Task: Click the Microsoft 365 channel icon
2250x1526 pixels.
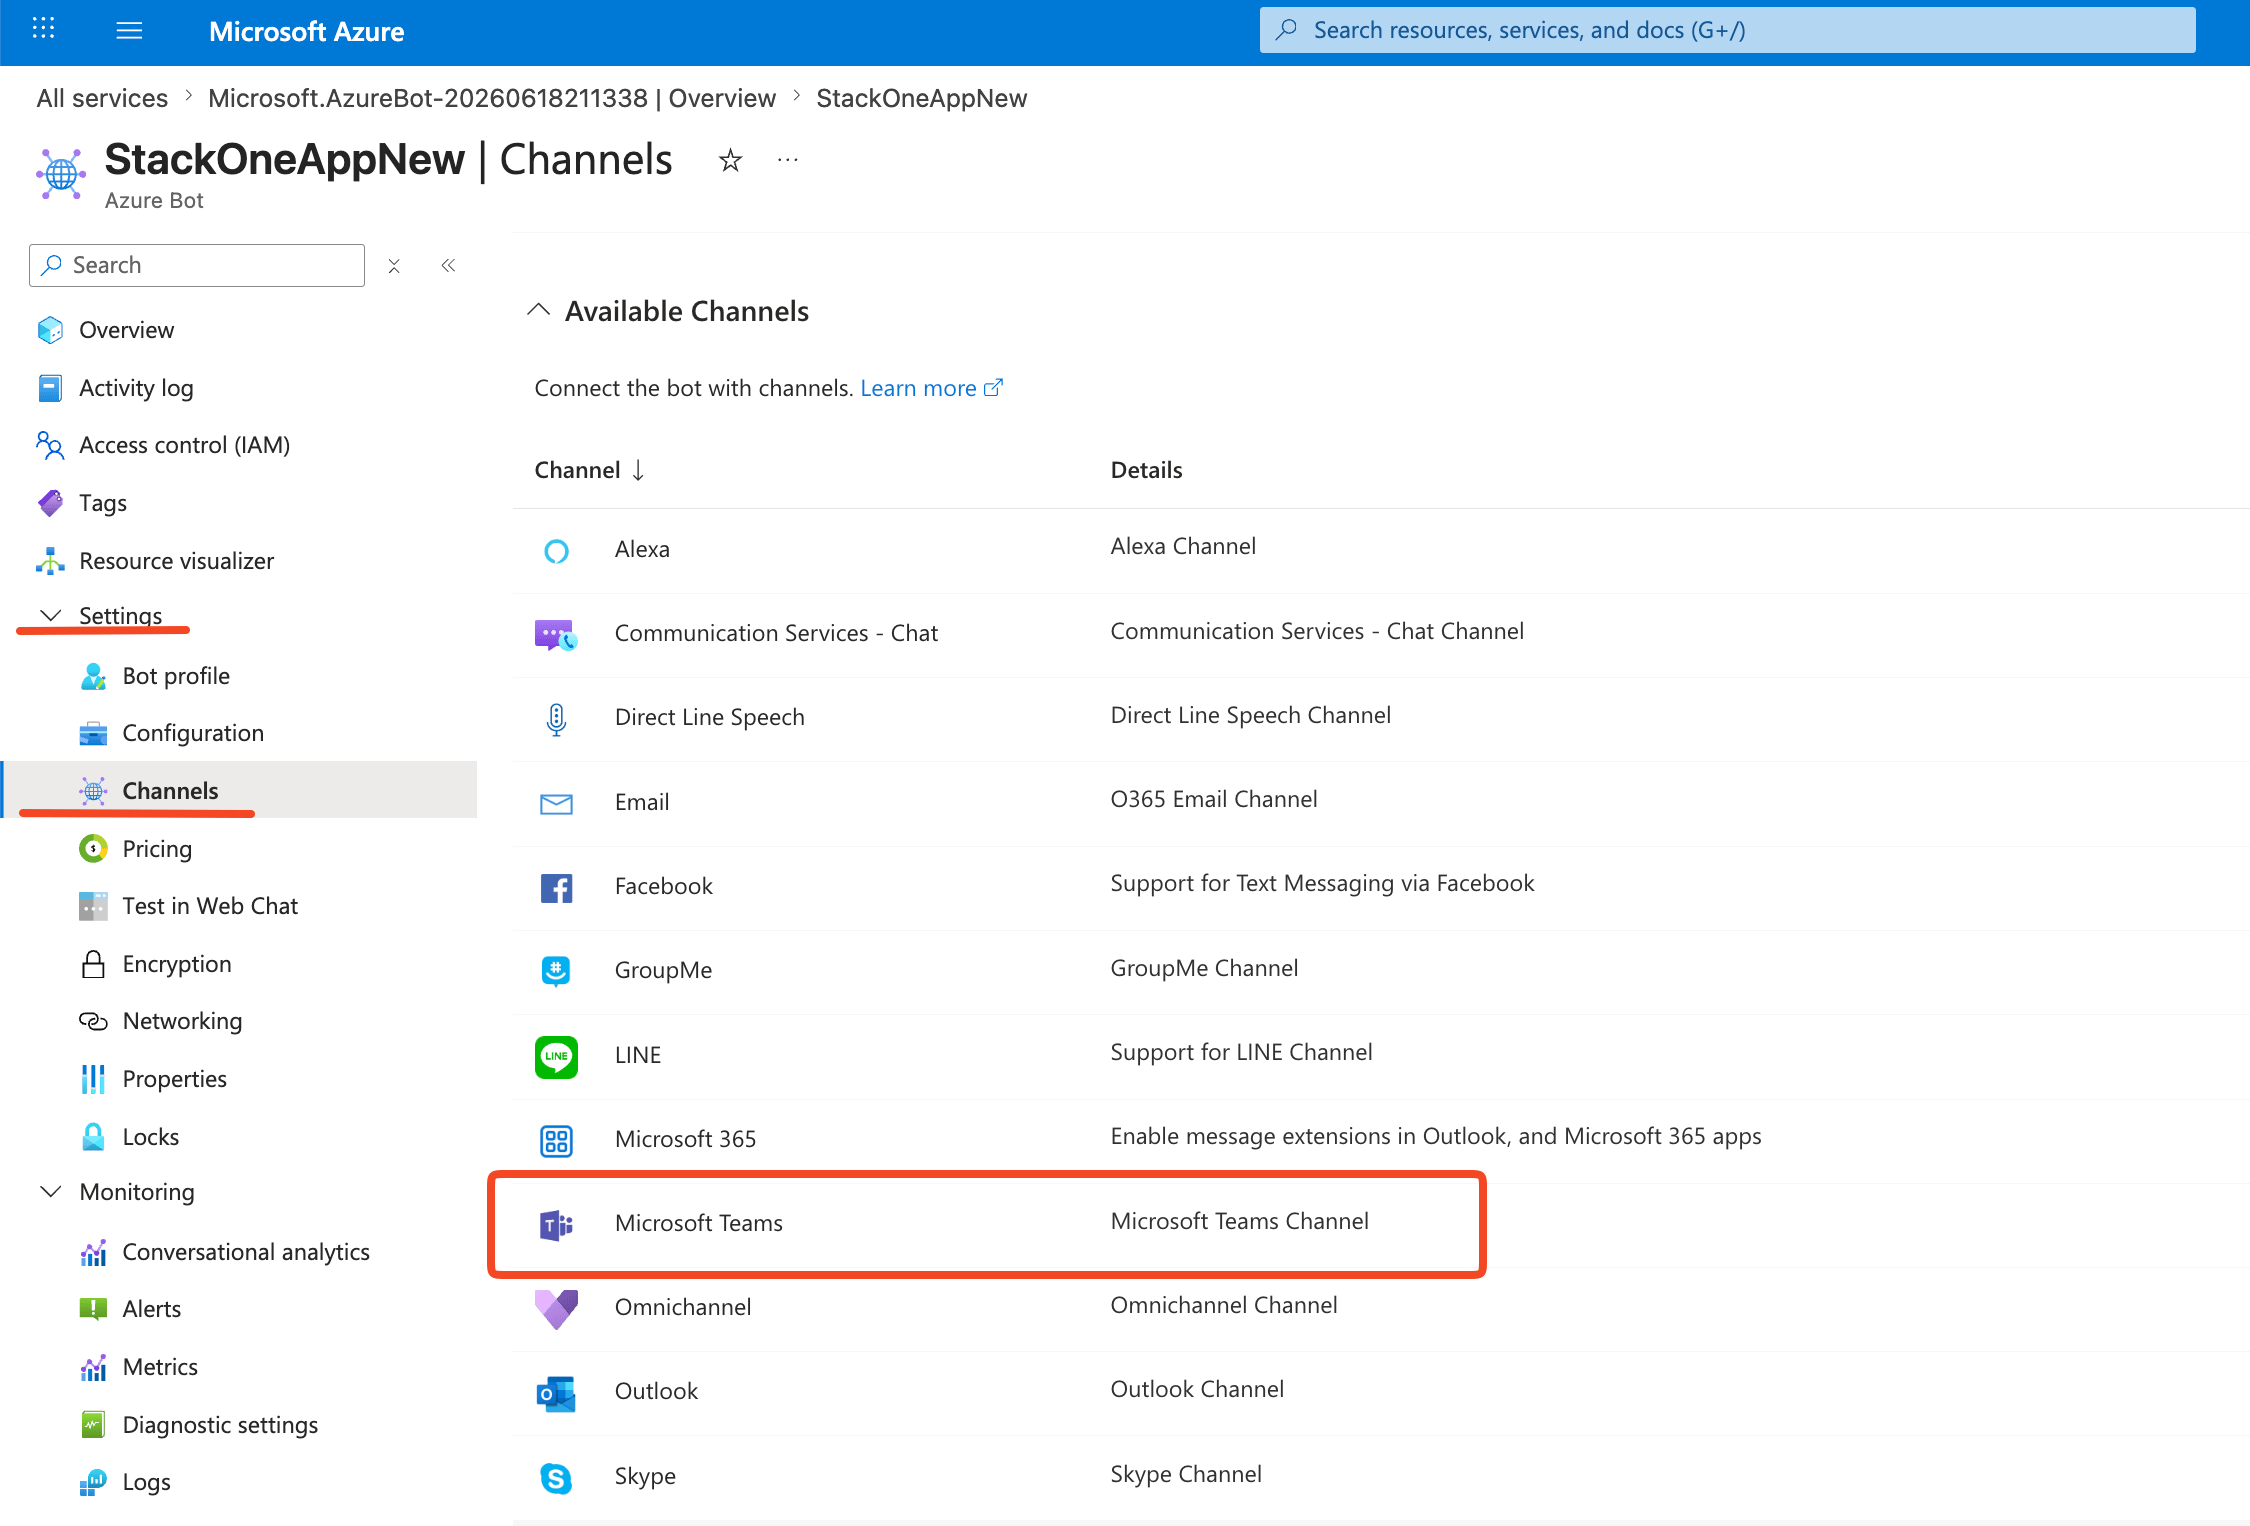Action: (x=556, y=1140)
